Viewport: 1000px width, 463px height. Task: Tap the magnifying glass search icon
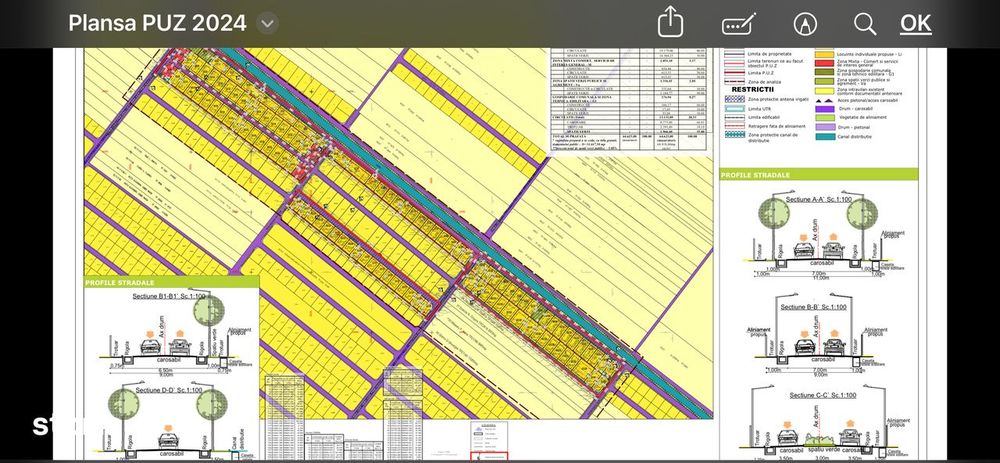(x=865, y=24)
